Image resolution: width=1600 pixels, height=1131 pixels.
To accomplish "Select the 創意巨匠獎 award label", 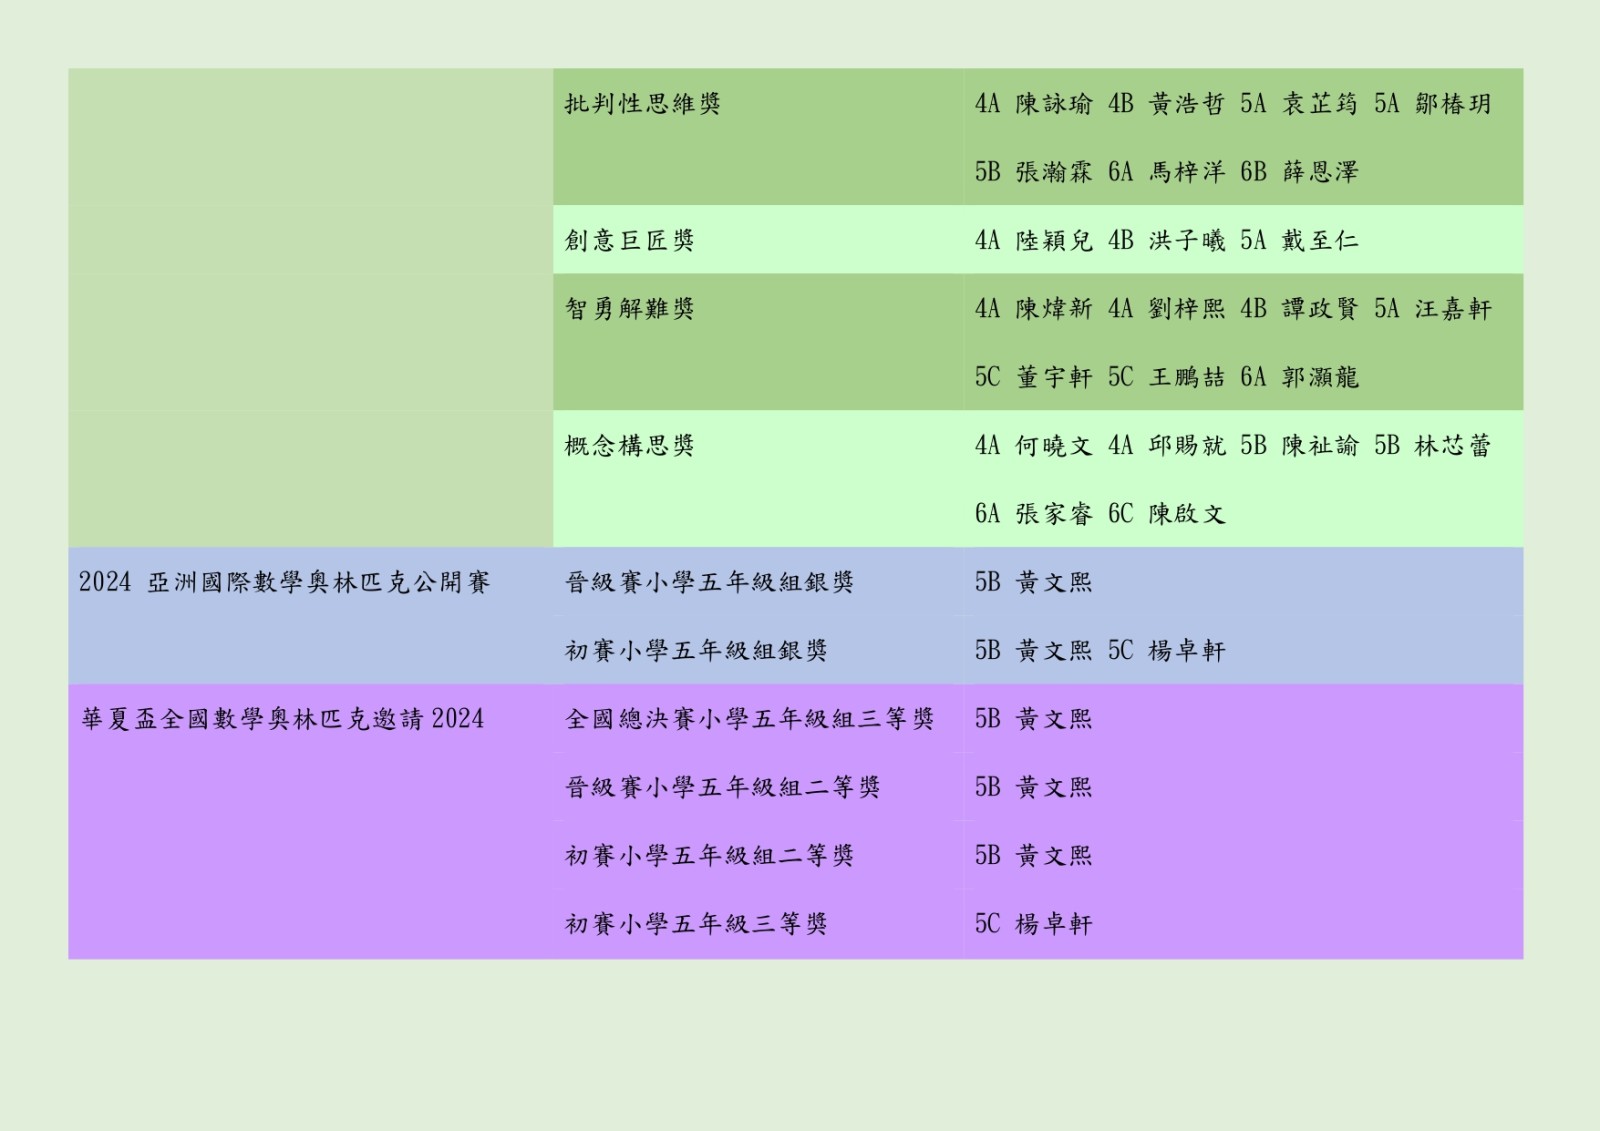I will point(629,241).
